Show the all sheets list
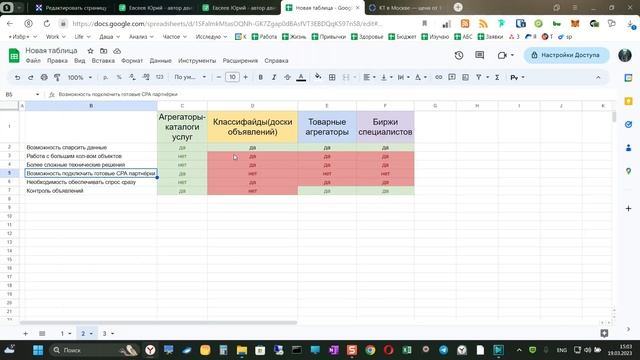This screenshot has width=640, height=360. (x=42, y=333)
